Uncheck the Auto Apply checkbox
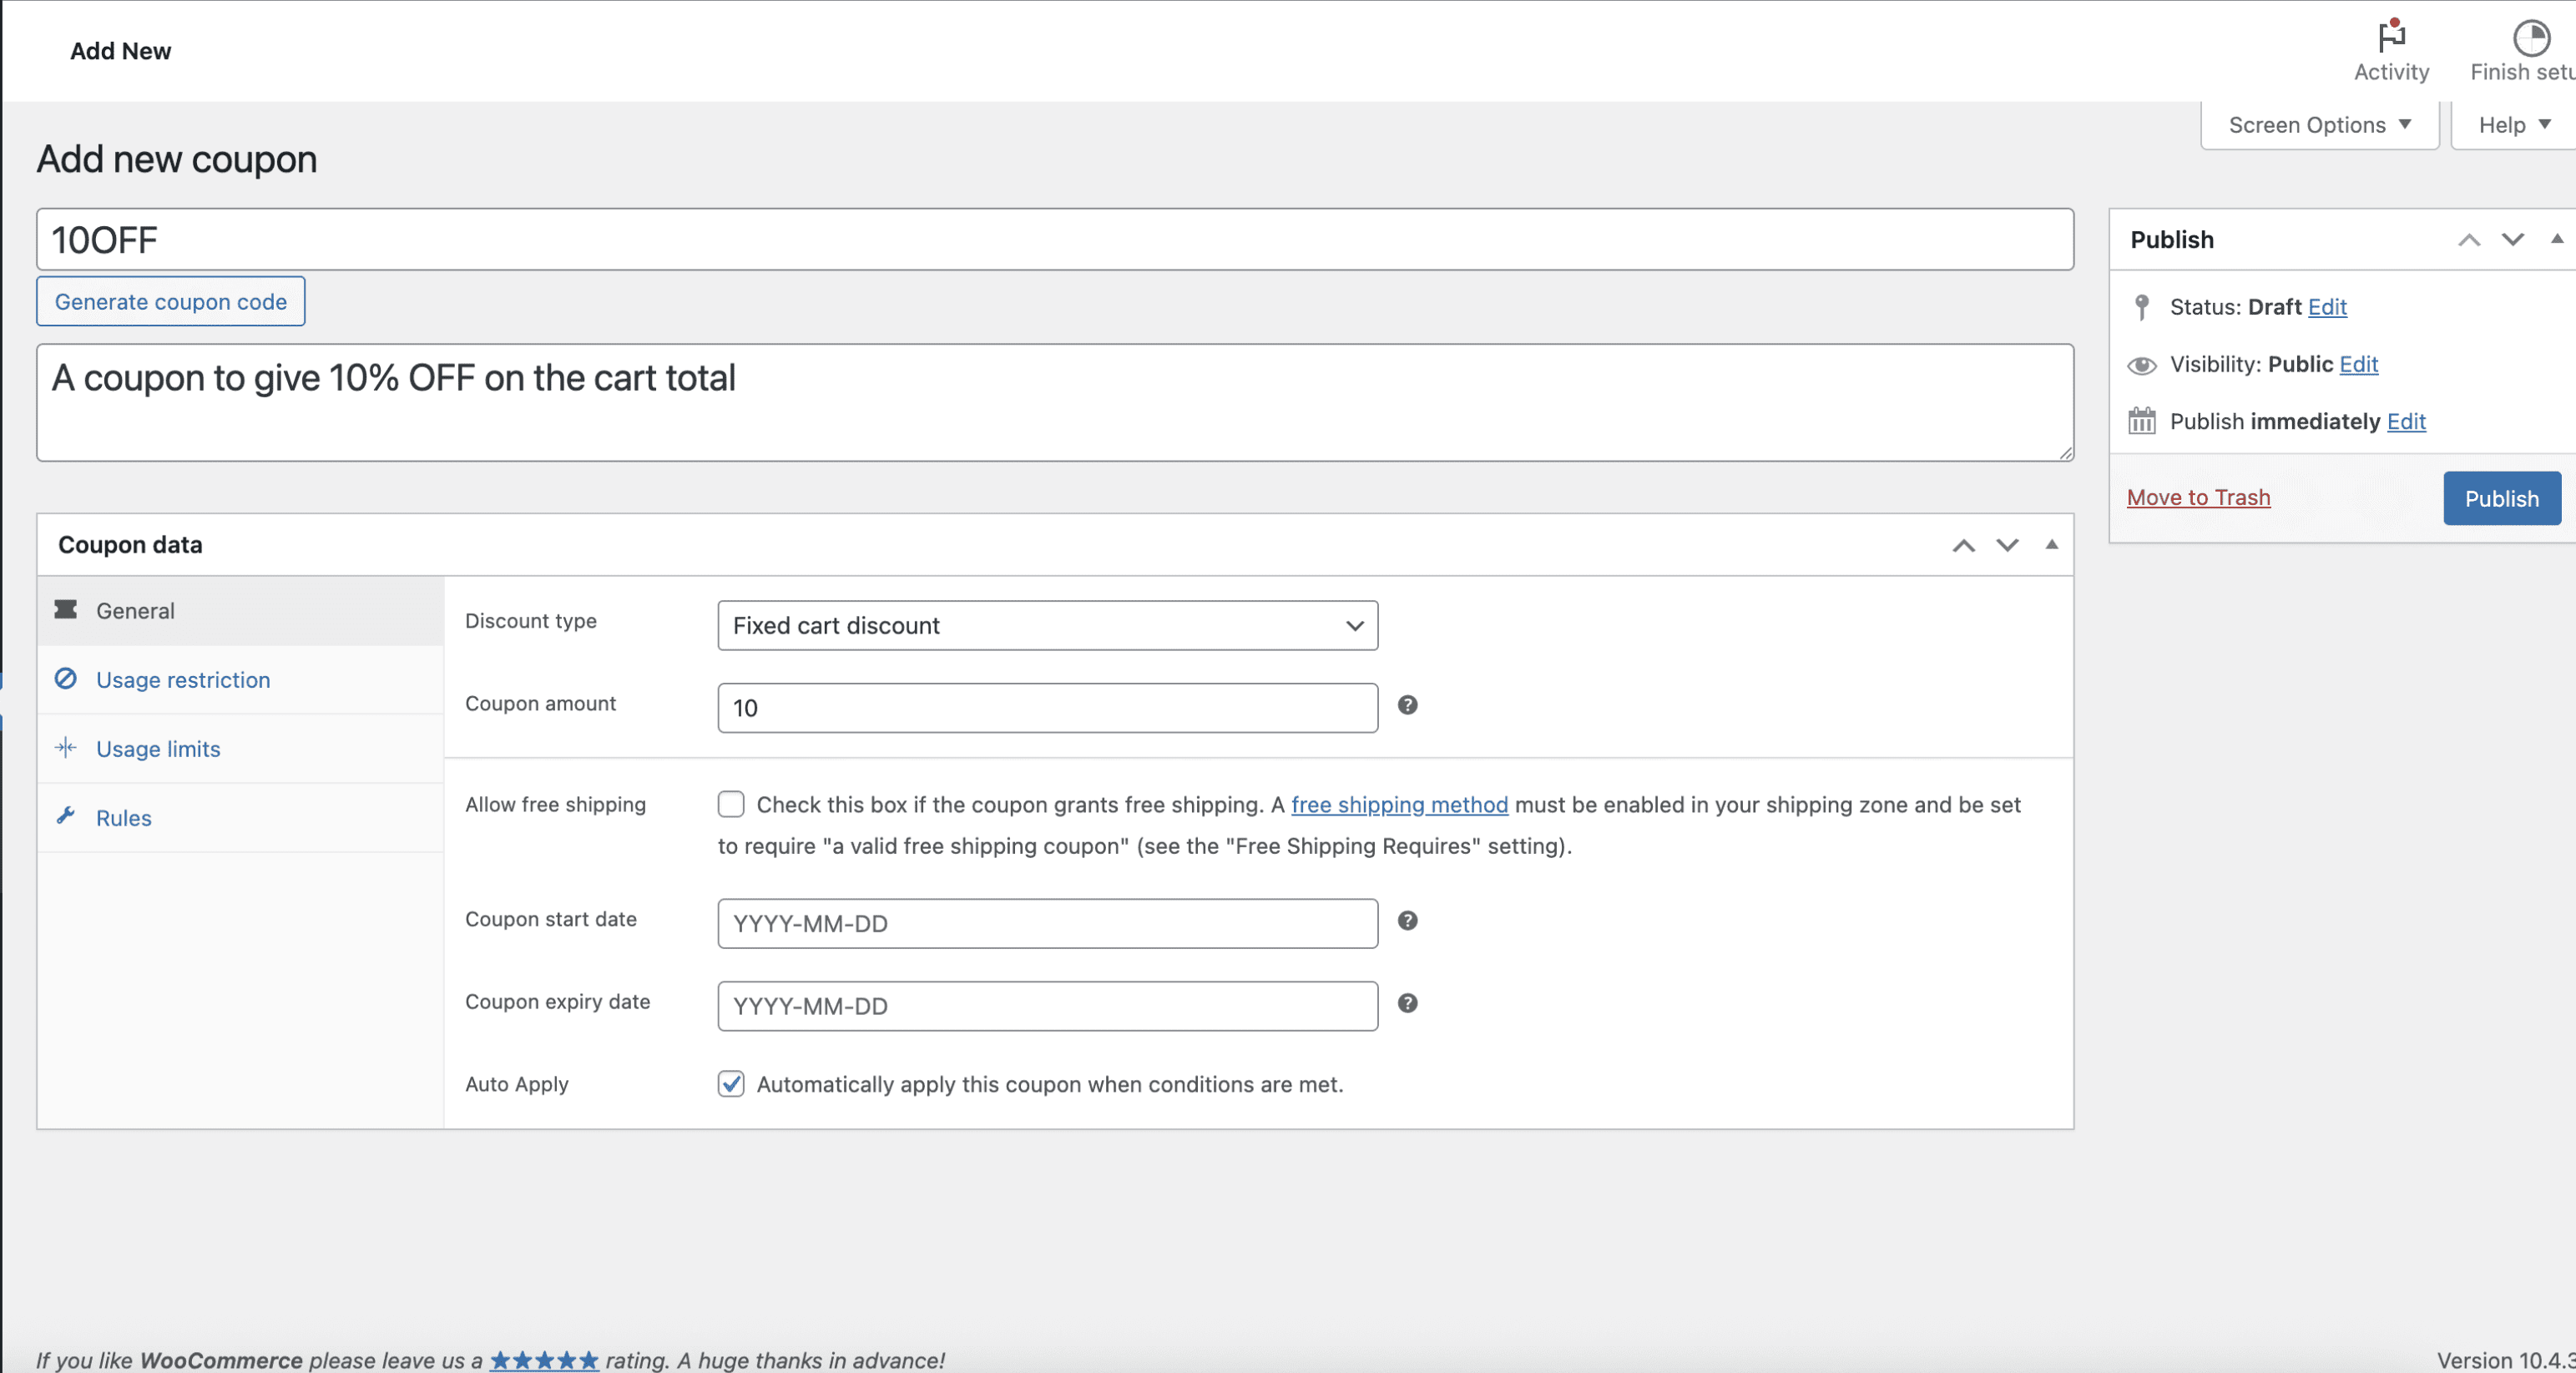Screen dimensions: 2576x1373 click(731, 1084)
